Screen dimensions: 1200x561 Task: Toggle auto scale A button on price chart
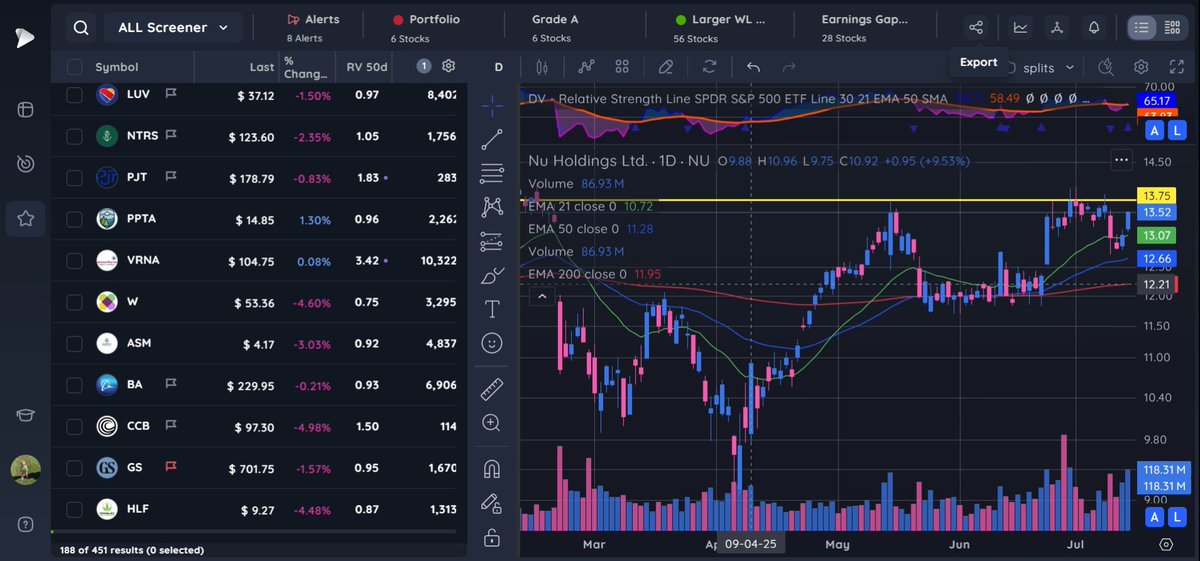tap(1155, 517)
